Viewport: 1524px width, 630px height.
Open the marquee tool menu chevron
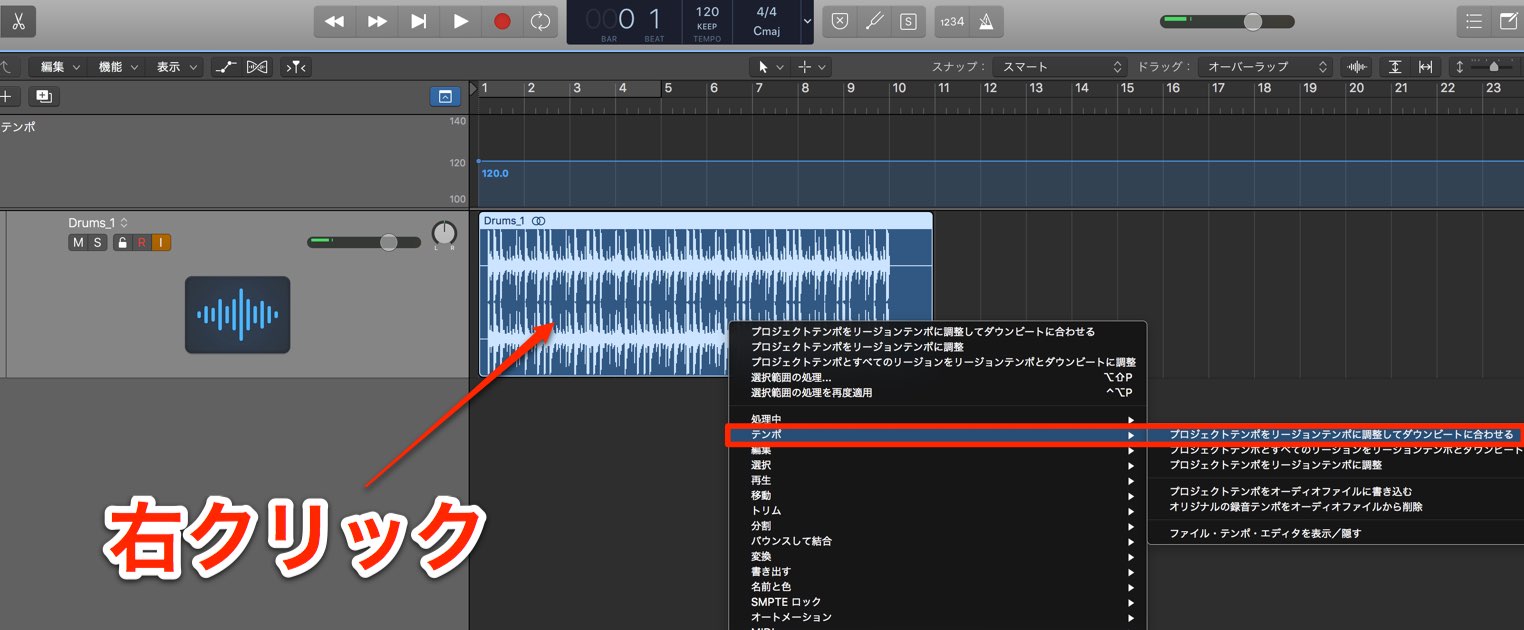(822, 67)
